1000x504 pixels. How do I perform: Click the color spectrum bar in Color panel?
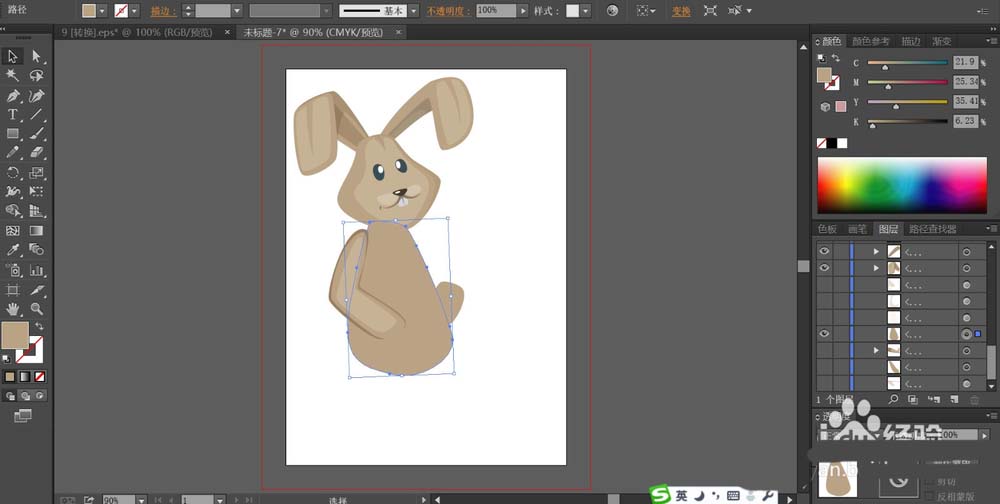tap(902, 185)
